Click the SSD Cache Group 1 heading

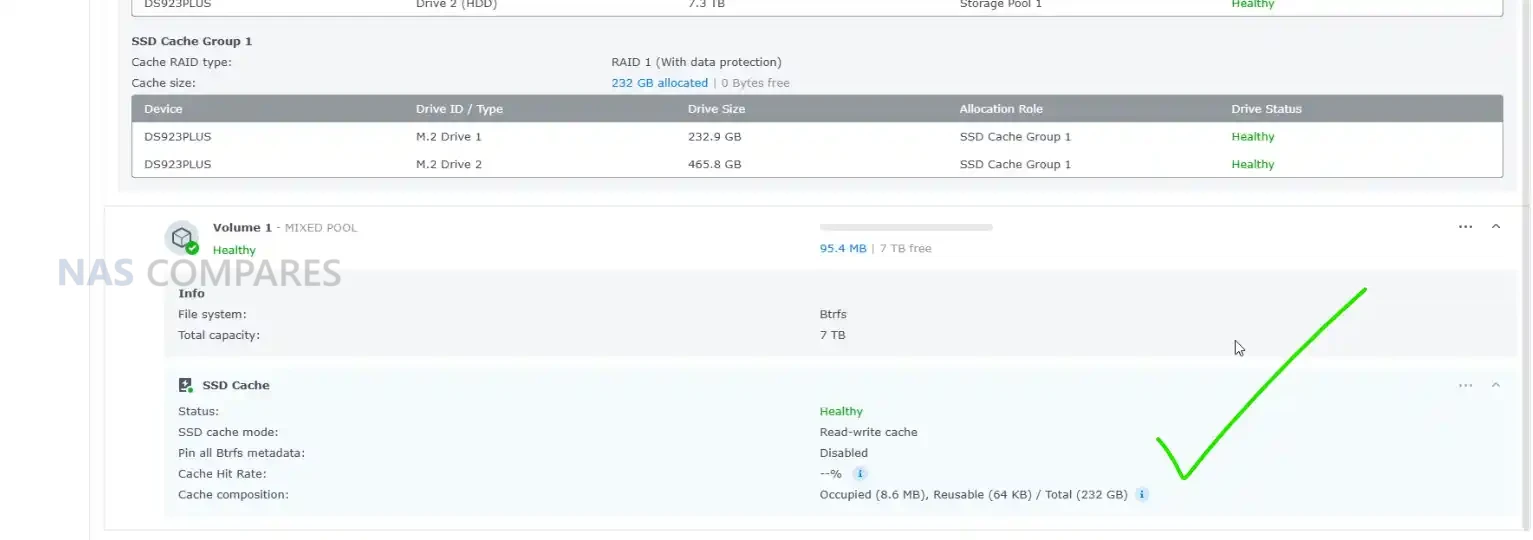[x=192, y=41]
